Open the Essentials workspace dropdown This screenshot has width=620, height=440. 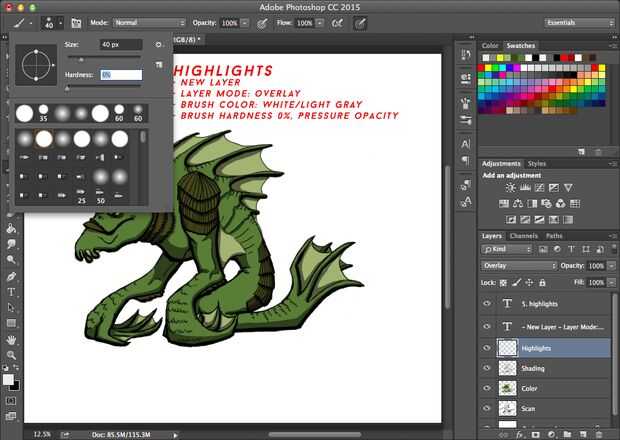pyautogui.click(x=579, y=22)
